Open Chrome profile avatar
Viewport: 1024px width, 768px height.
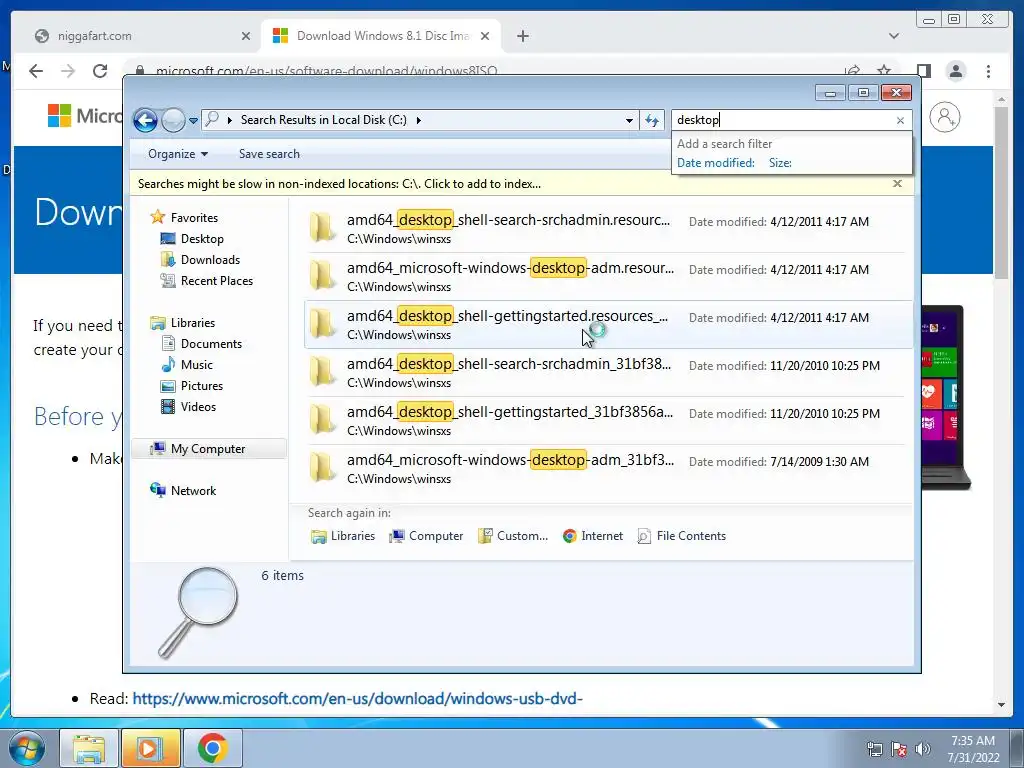pyautogui.click(x=955, y=71)
